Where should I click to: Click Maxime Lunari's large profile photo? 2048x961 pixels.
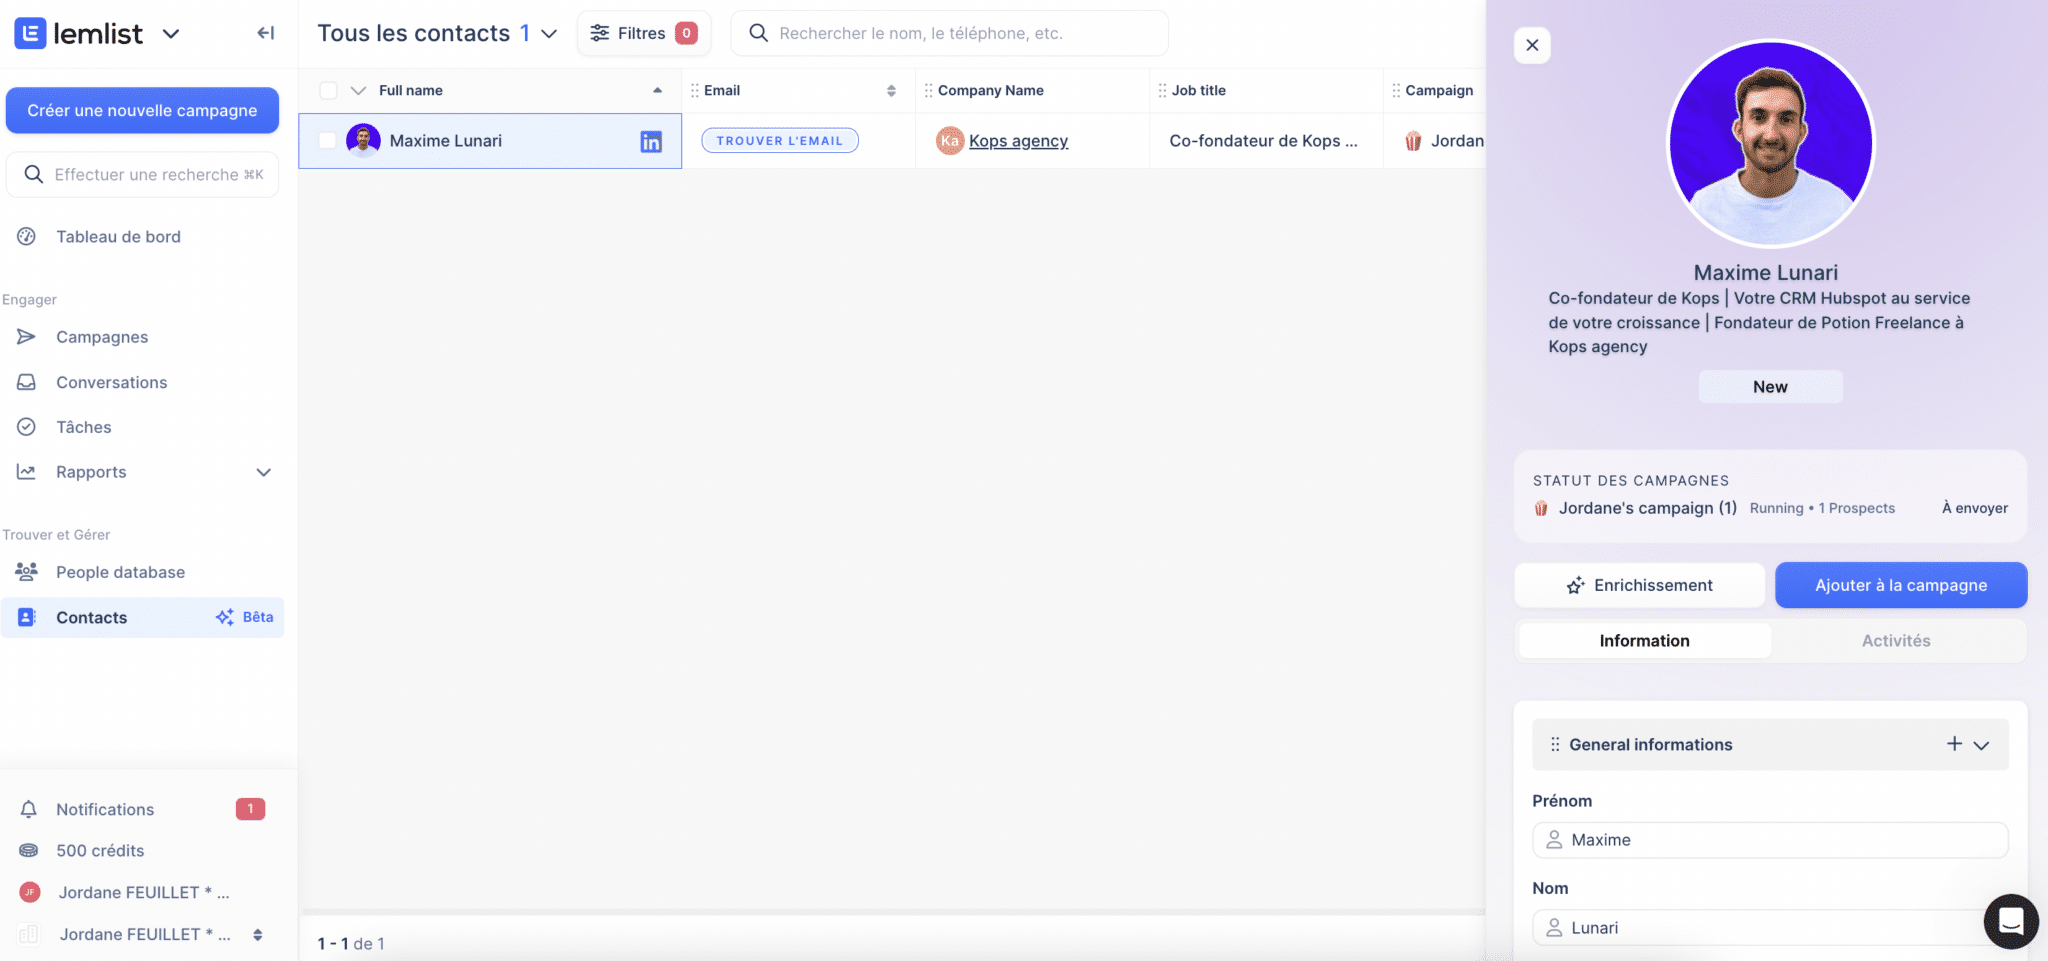pyautogui.click(x=1770, y=143)
